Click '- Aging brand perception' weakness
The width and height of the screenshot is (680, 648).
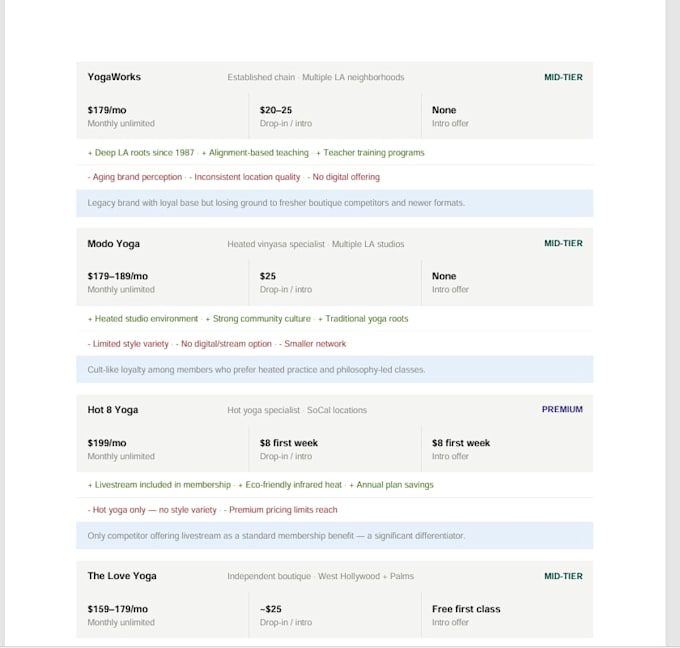coord(135,177)
